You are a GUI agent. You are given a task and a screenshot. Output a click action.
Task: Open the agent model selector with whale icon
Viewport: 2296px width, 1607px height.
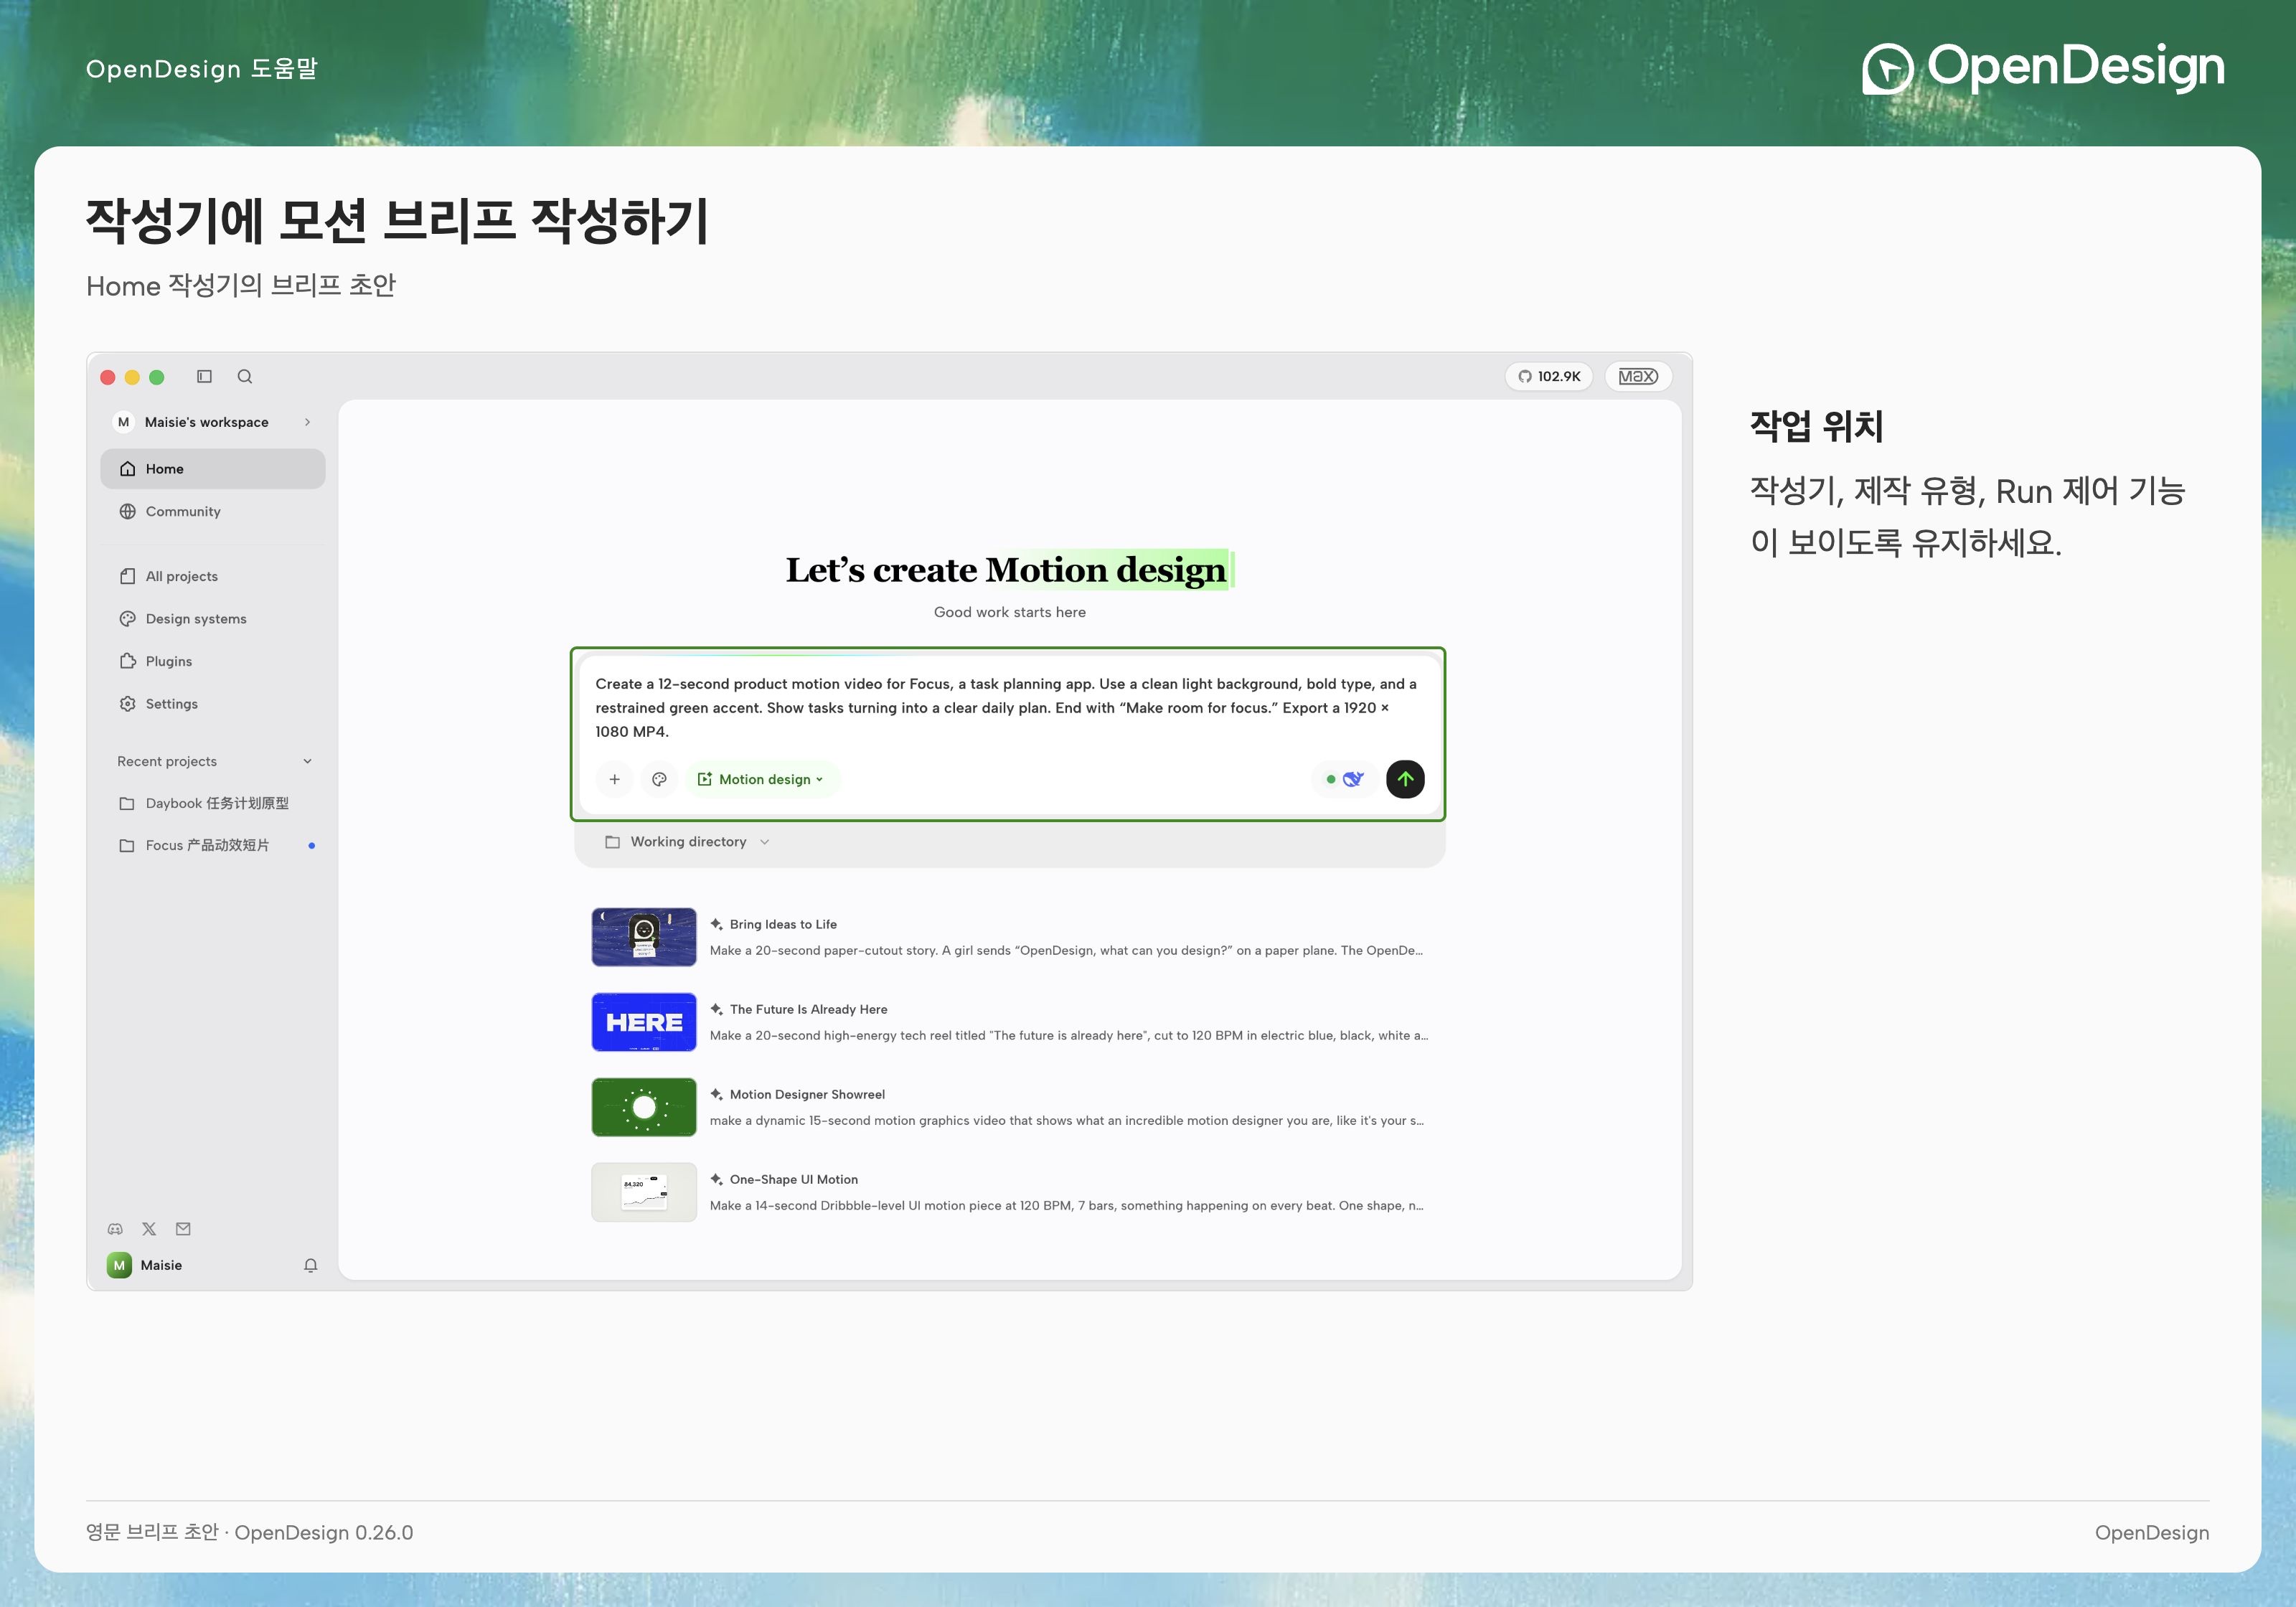pos(1345,779)
